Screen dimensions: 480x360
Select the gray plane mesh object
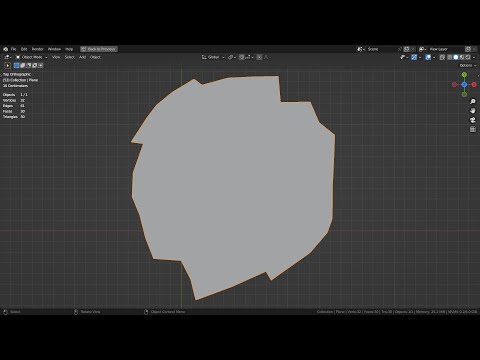point(233,187)
